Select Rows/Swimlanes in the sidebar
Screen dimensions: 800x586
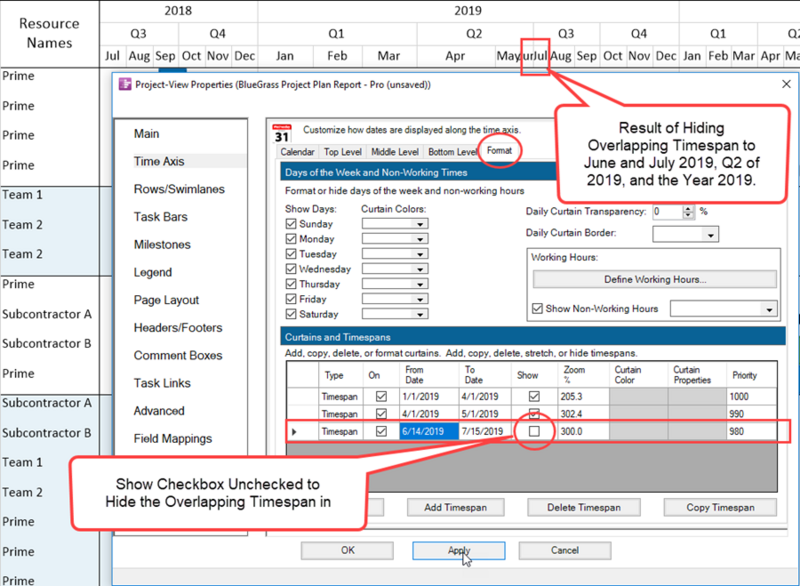click(179, 189)
